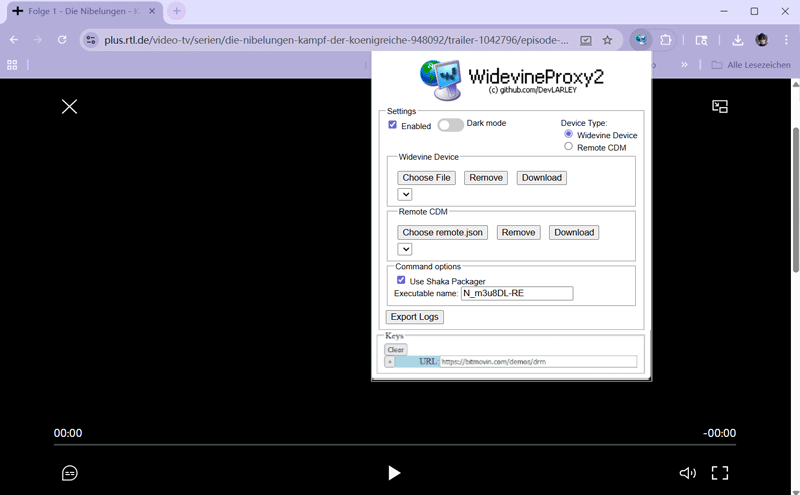Select the Remote CDM radio button

[x=569, y=147]
